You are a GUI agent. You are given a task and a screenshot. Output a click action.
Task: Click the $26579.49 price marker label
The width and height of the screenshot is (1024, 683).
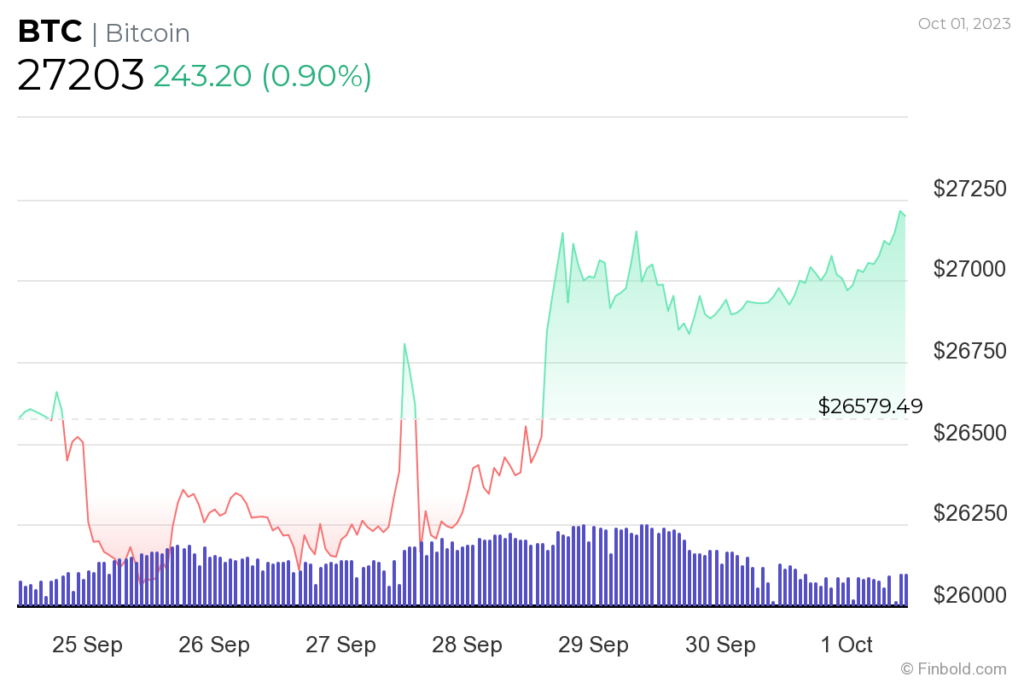click(869, 406)
